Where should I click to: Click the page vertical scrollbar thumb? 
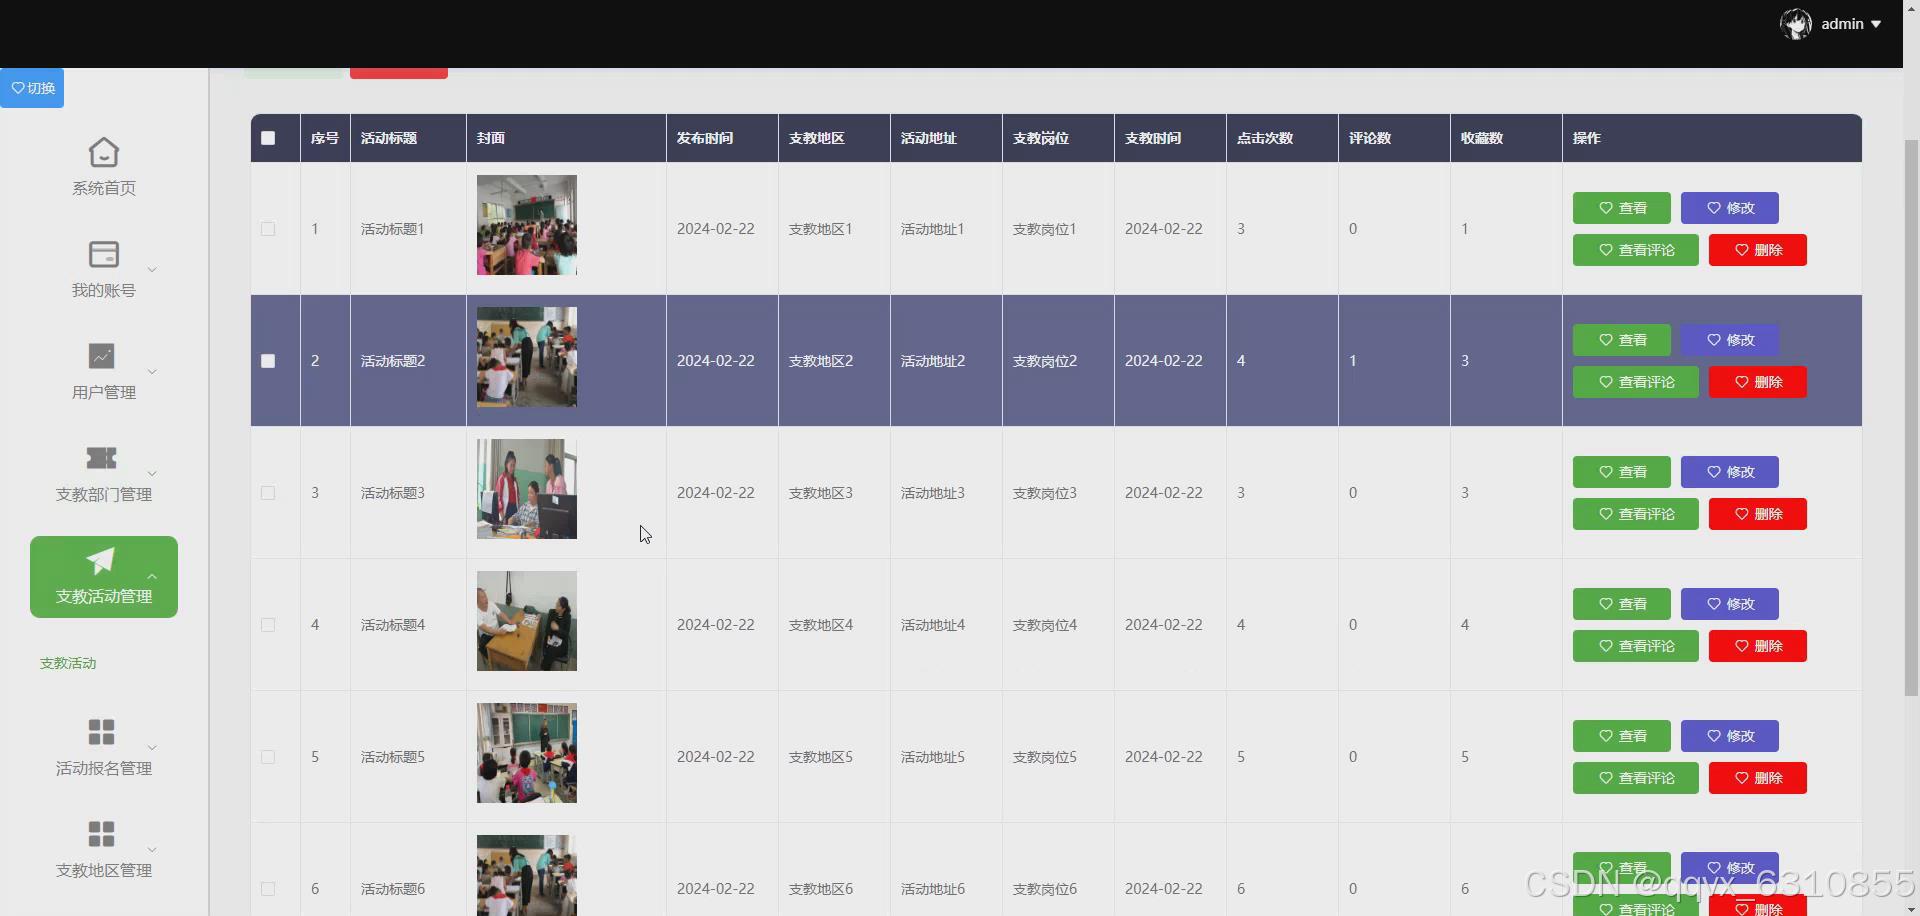point(1911,416)
